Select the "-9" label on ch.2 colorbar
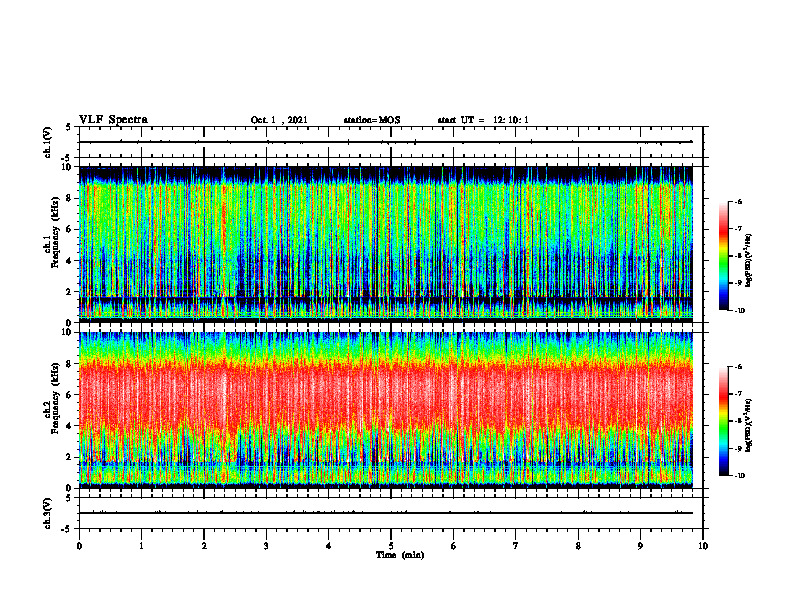Image resolution: width=792 pixels, height=612 pixels. [738, 448]
